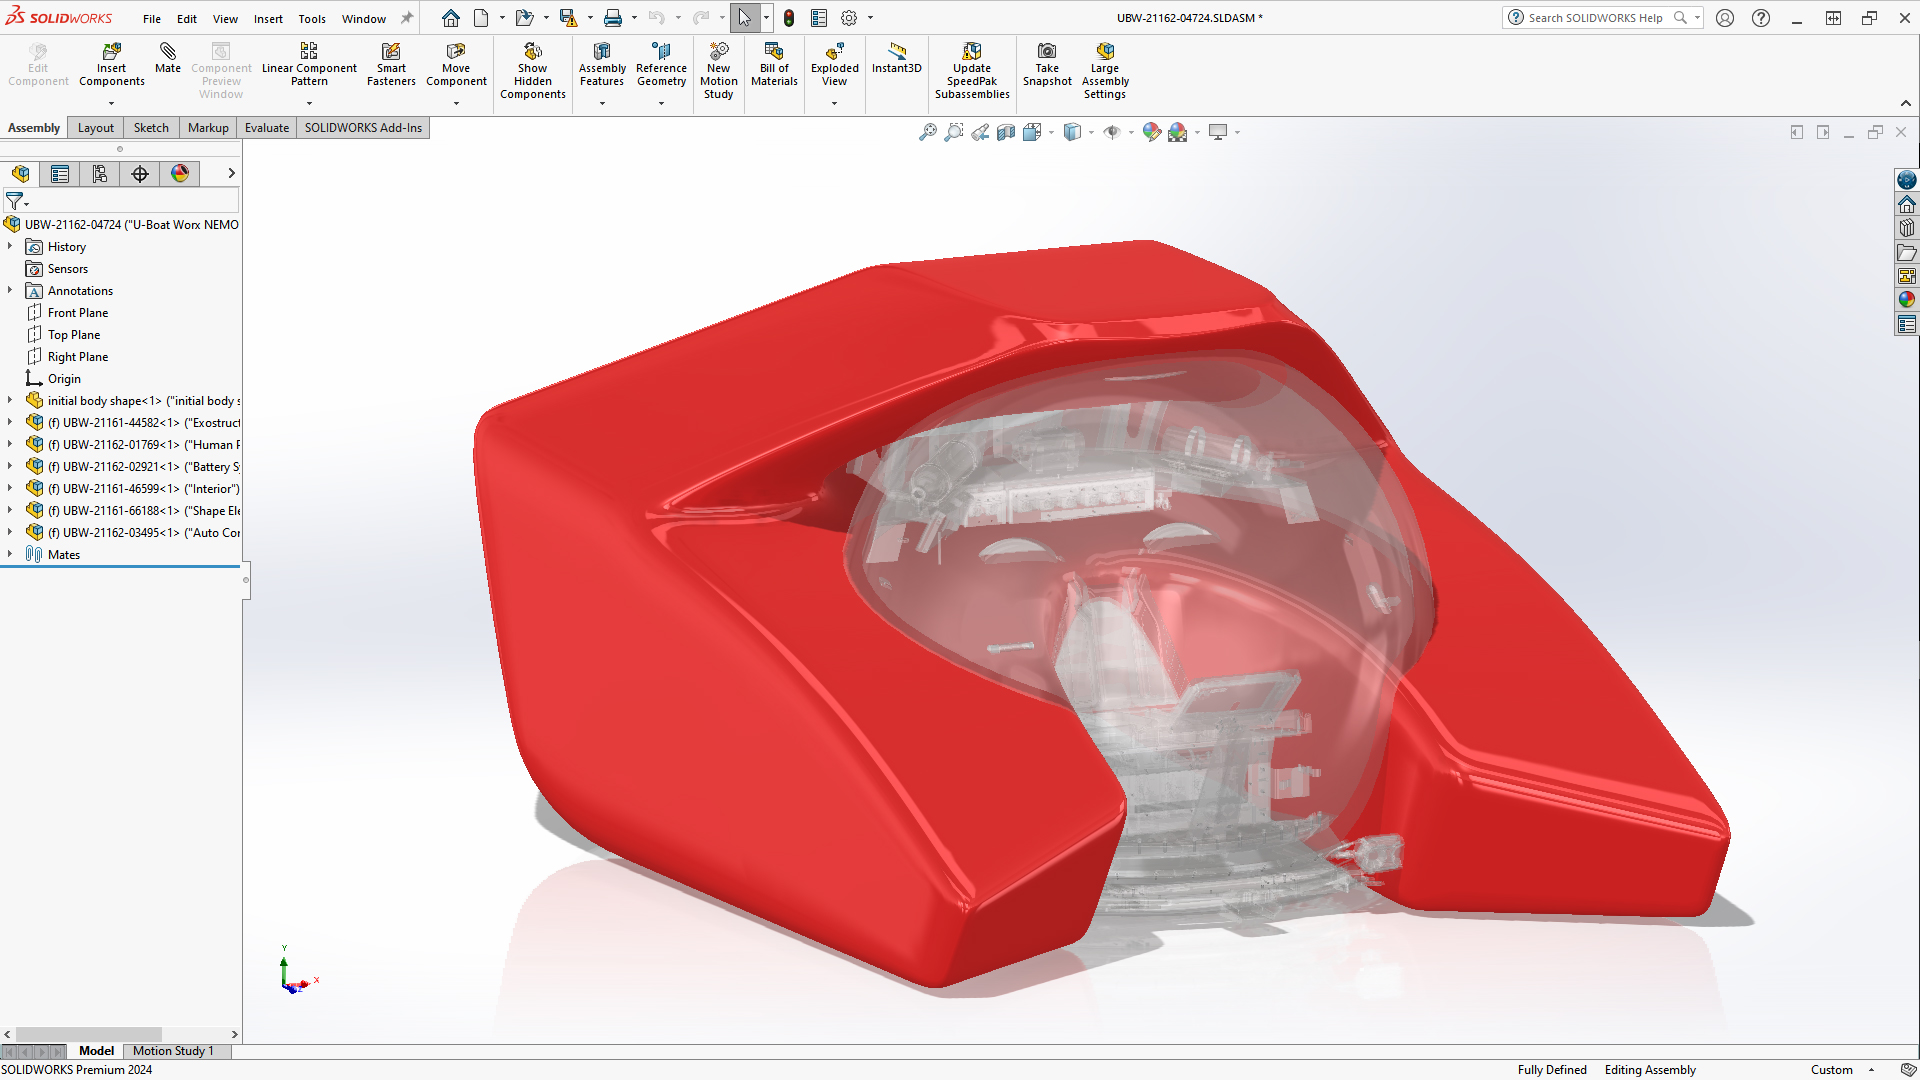Select the Mate tool

(168, 58)
